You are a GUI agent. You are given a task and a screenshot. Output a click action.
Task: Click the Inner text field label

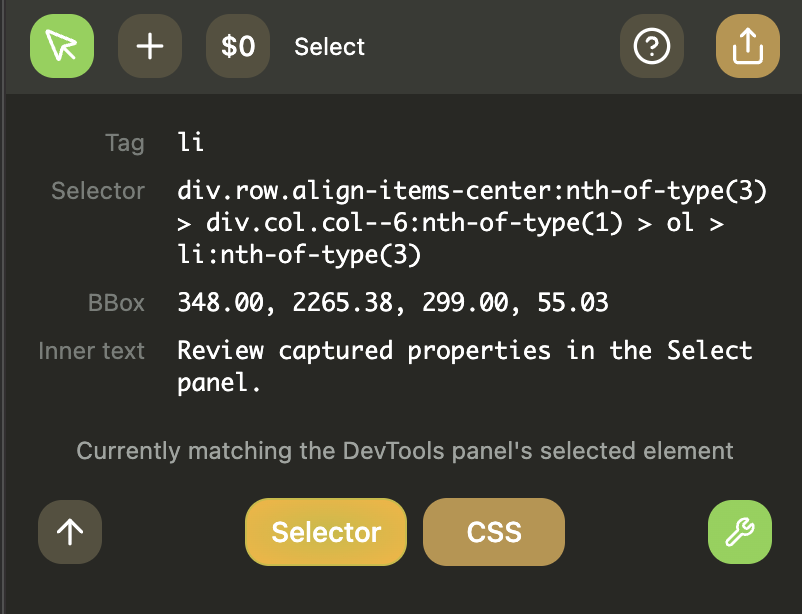(x=91, y=351)
